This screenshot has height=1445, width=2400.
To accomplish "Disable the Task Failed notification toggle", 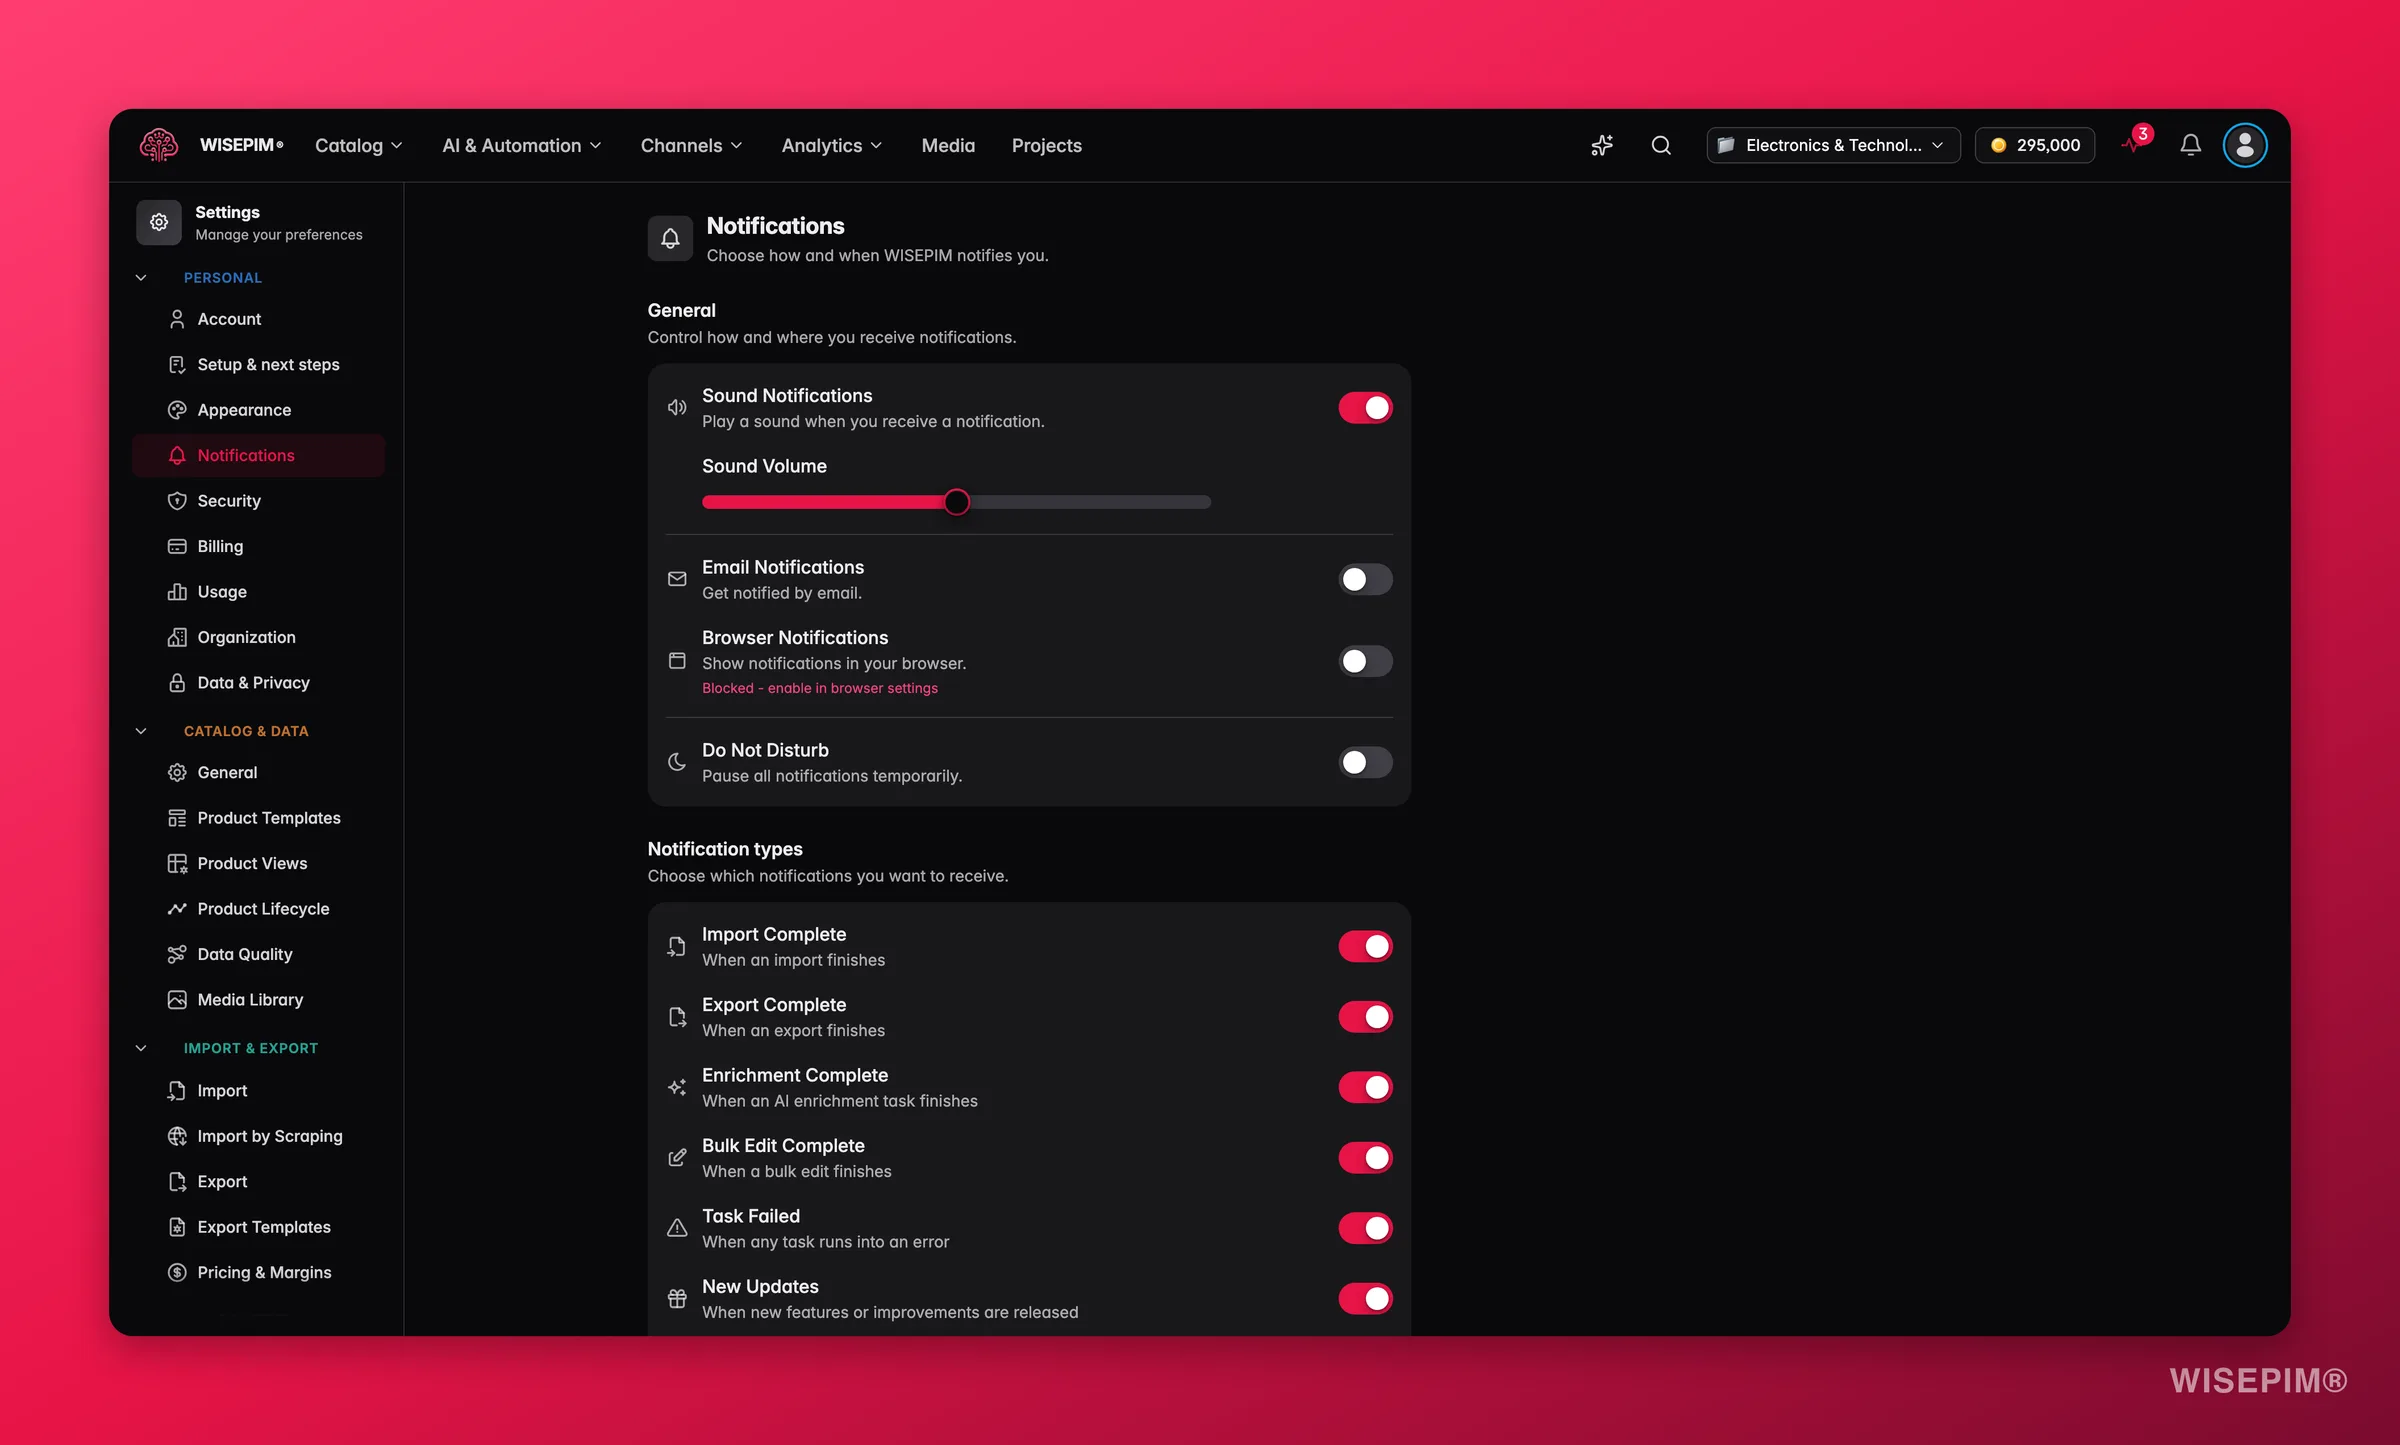I will (x=1365, y=1228).
